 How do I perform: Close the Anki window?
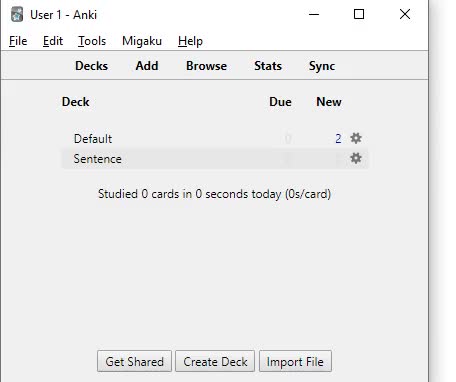coord(405,14)
